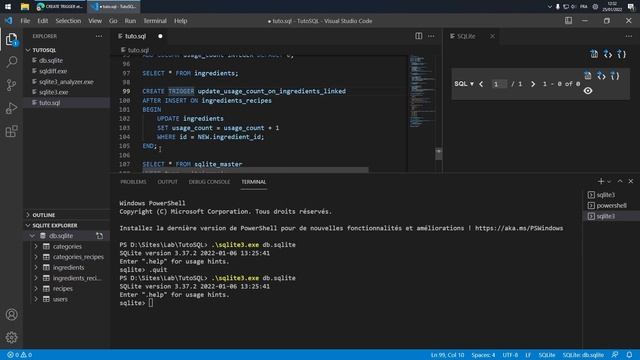Open the File menu
The width and height of the screenshot is (640, 360).
tap(25, 21)
